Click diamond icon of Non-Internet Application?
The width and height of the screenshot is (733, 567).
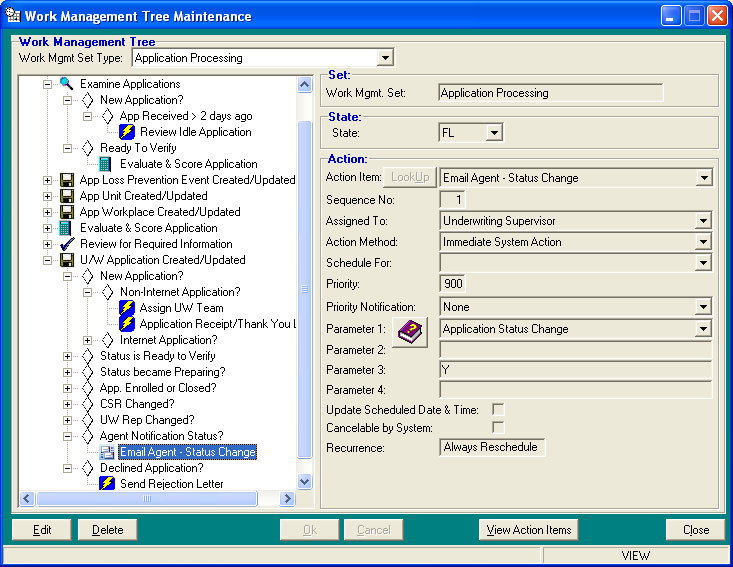(108, 292)
